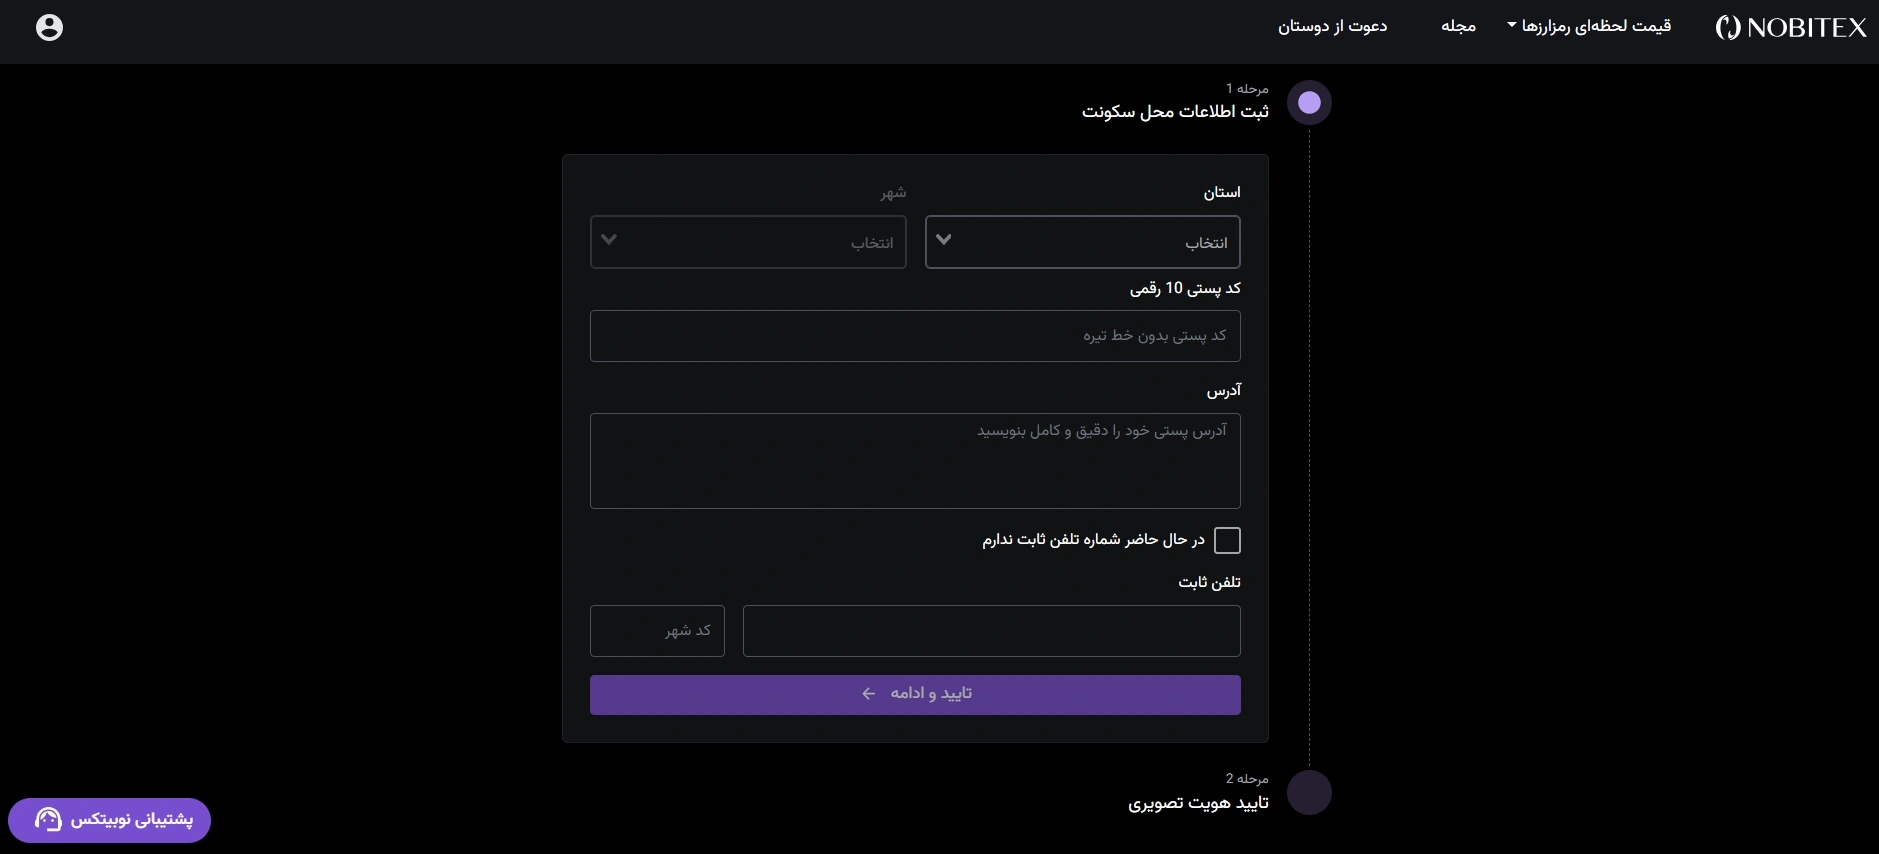Screen dimensions: 1879x854
Task: Click the Nobitex logo
Action: point(1791,28)
